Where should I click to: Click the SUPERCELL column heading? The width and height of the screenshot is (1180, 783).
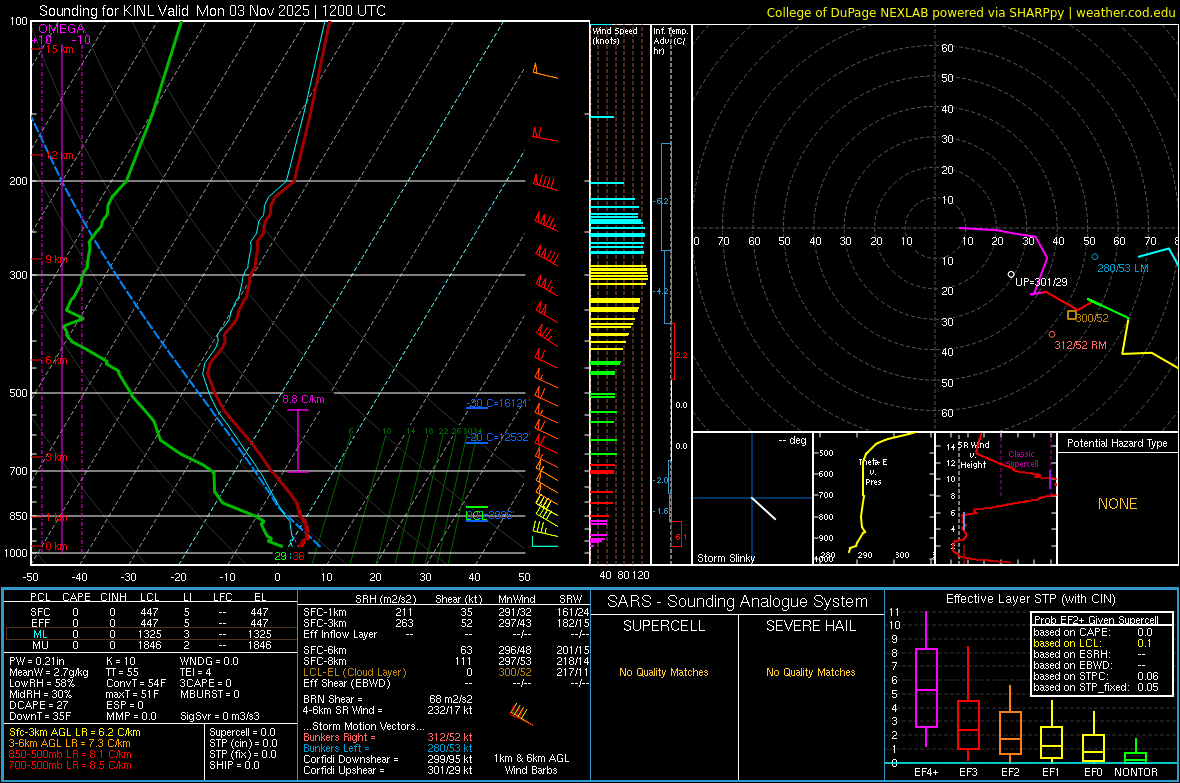tap(664, 626)
